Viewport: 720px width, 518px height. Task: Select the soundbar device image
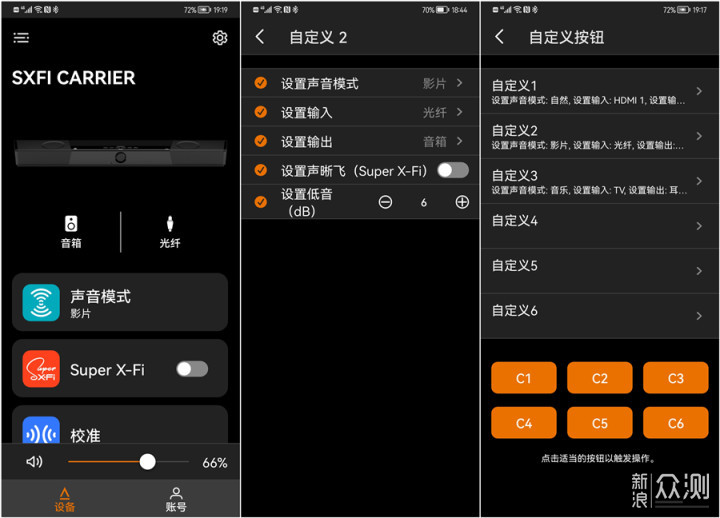[120, 152]
